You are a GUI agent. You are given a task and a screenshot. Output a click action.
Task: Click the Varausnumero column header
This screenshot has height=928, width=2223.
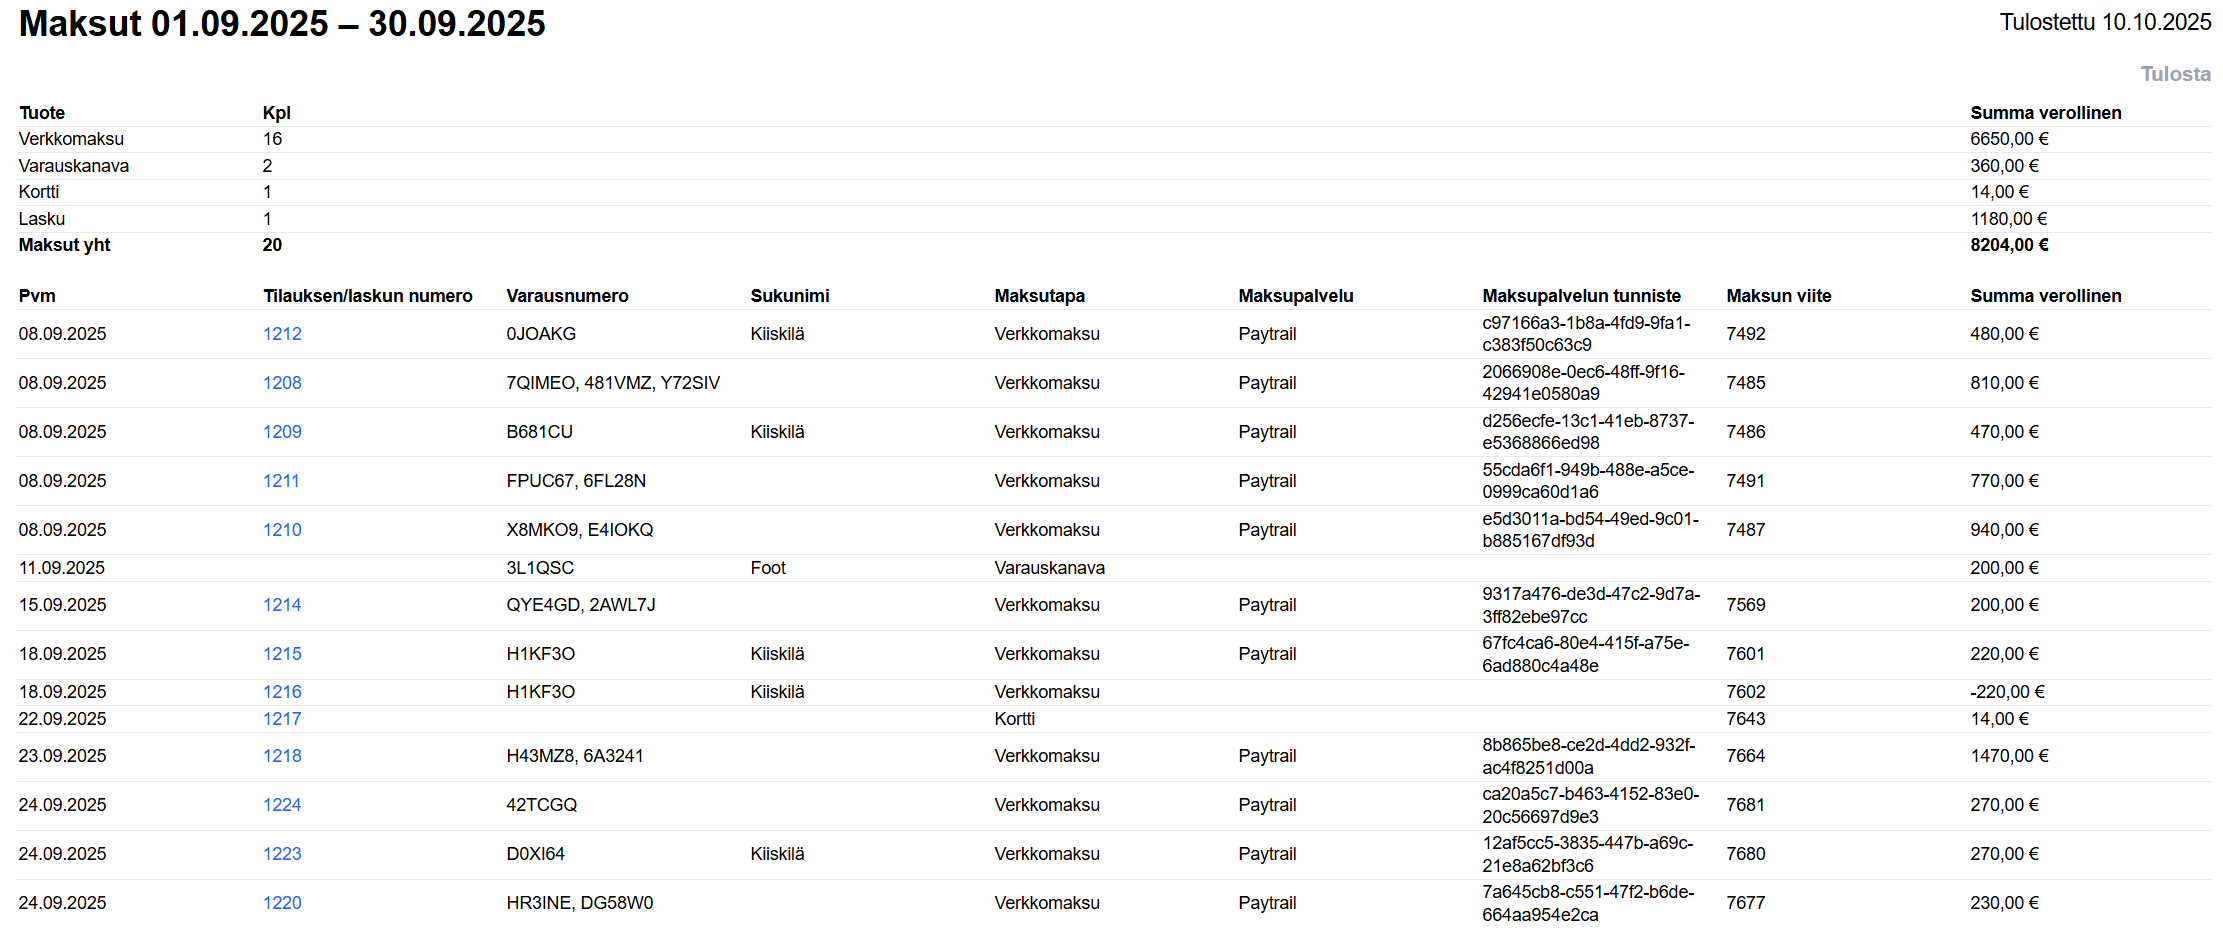tap(567, 296)
